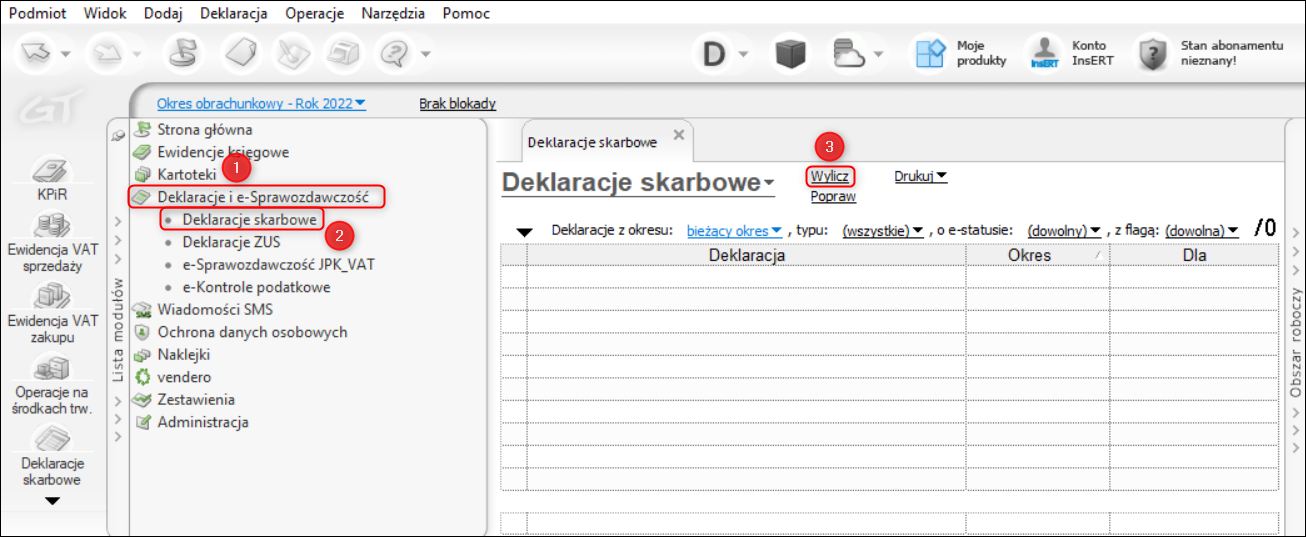Screen dimensions: 1306x537
Task: Select Ochrona danych osobowych module
Action: click(x=252, y=332)
